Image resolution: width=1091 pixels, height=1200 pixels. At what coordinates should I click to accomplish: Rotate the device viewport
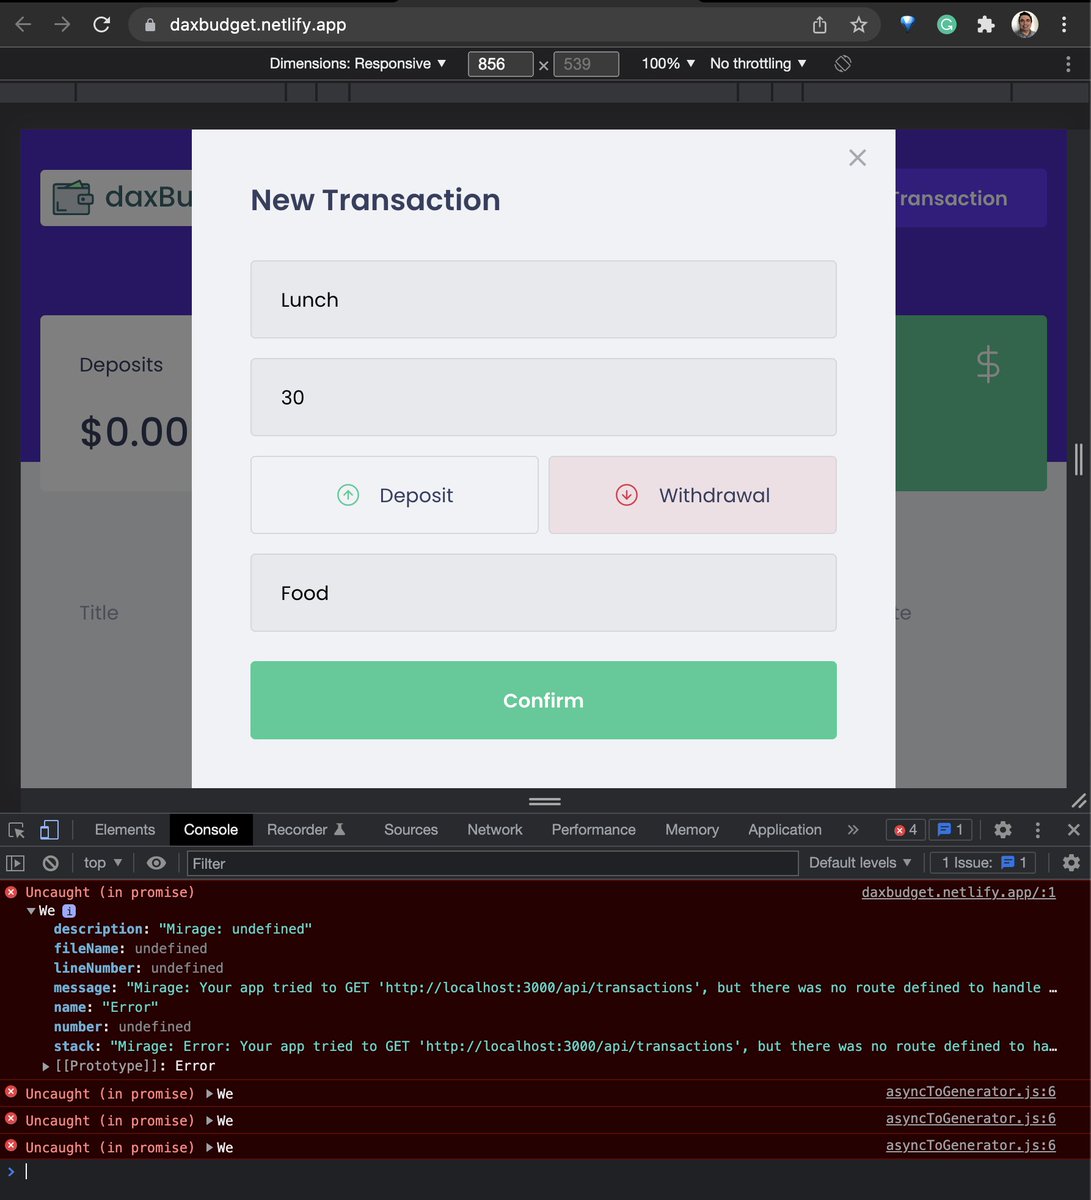[843, 63]
